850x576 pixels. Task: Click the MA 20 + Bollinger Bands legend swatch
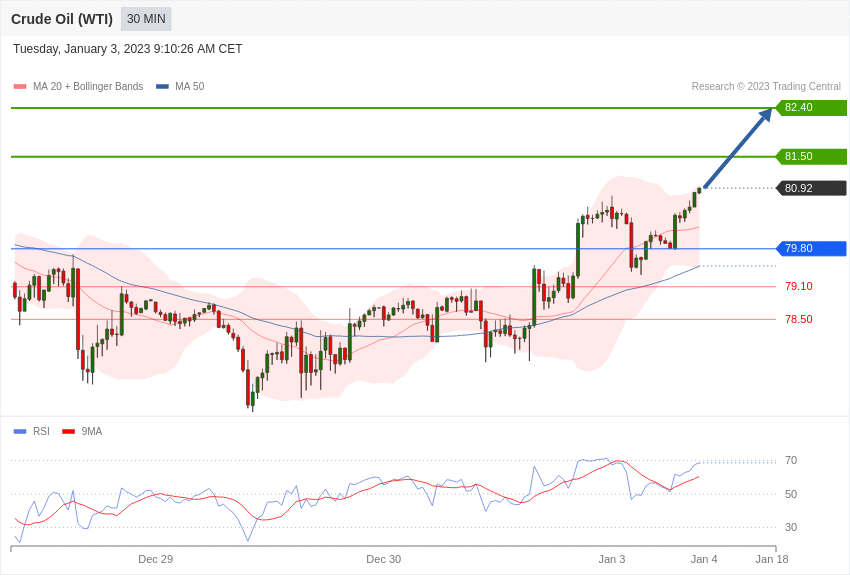point(20,87)
